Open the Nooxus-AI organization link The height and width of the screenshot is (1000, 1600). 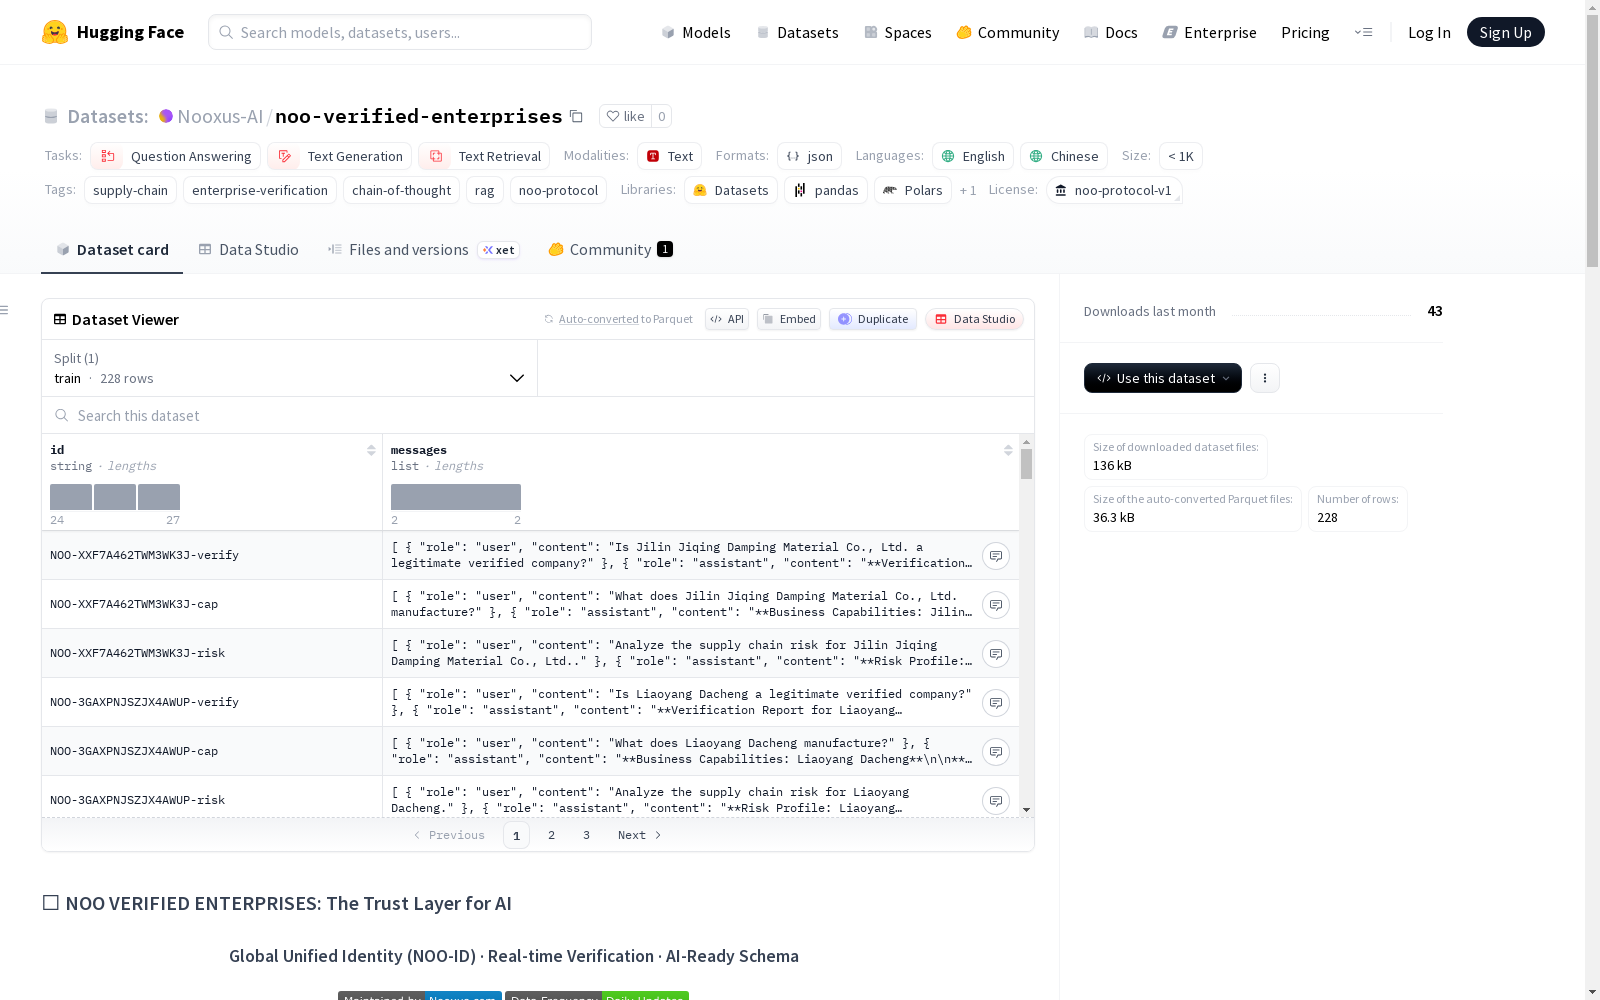pos(220,116)
